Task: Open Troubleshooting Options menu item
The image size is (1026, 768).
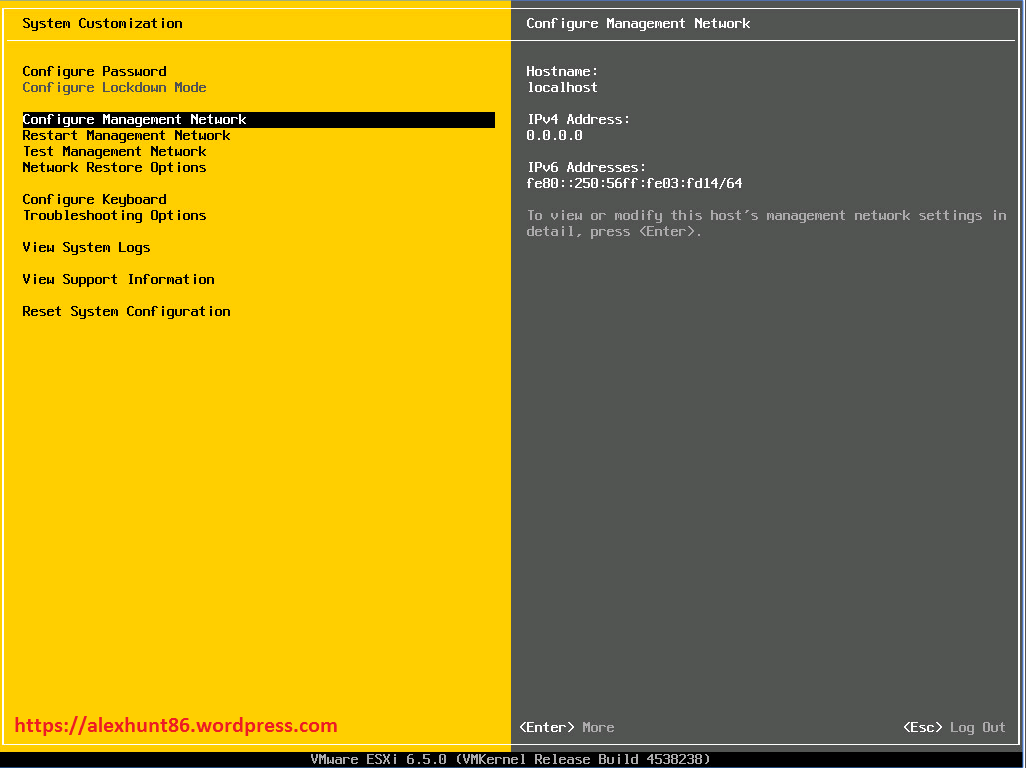Action: pos(114,215)
